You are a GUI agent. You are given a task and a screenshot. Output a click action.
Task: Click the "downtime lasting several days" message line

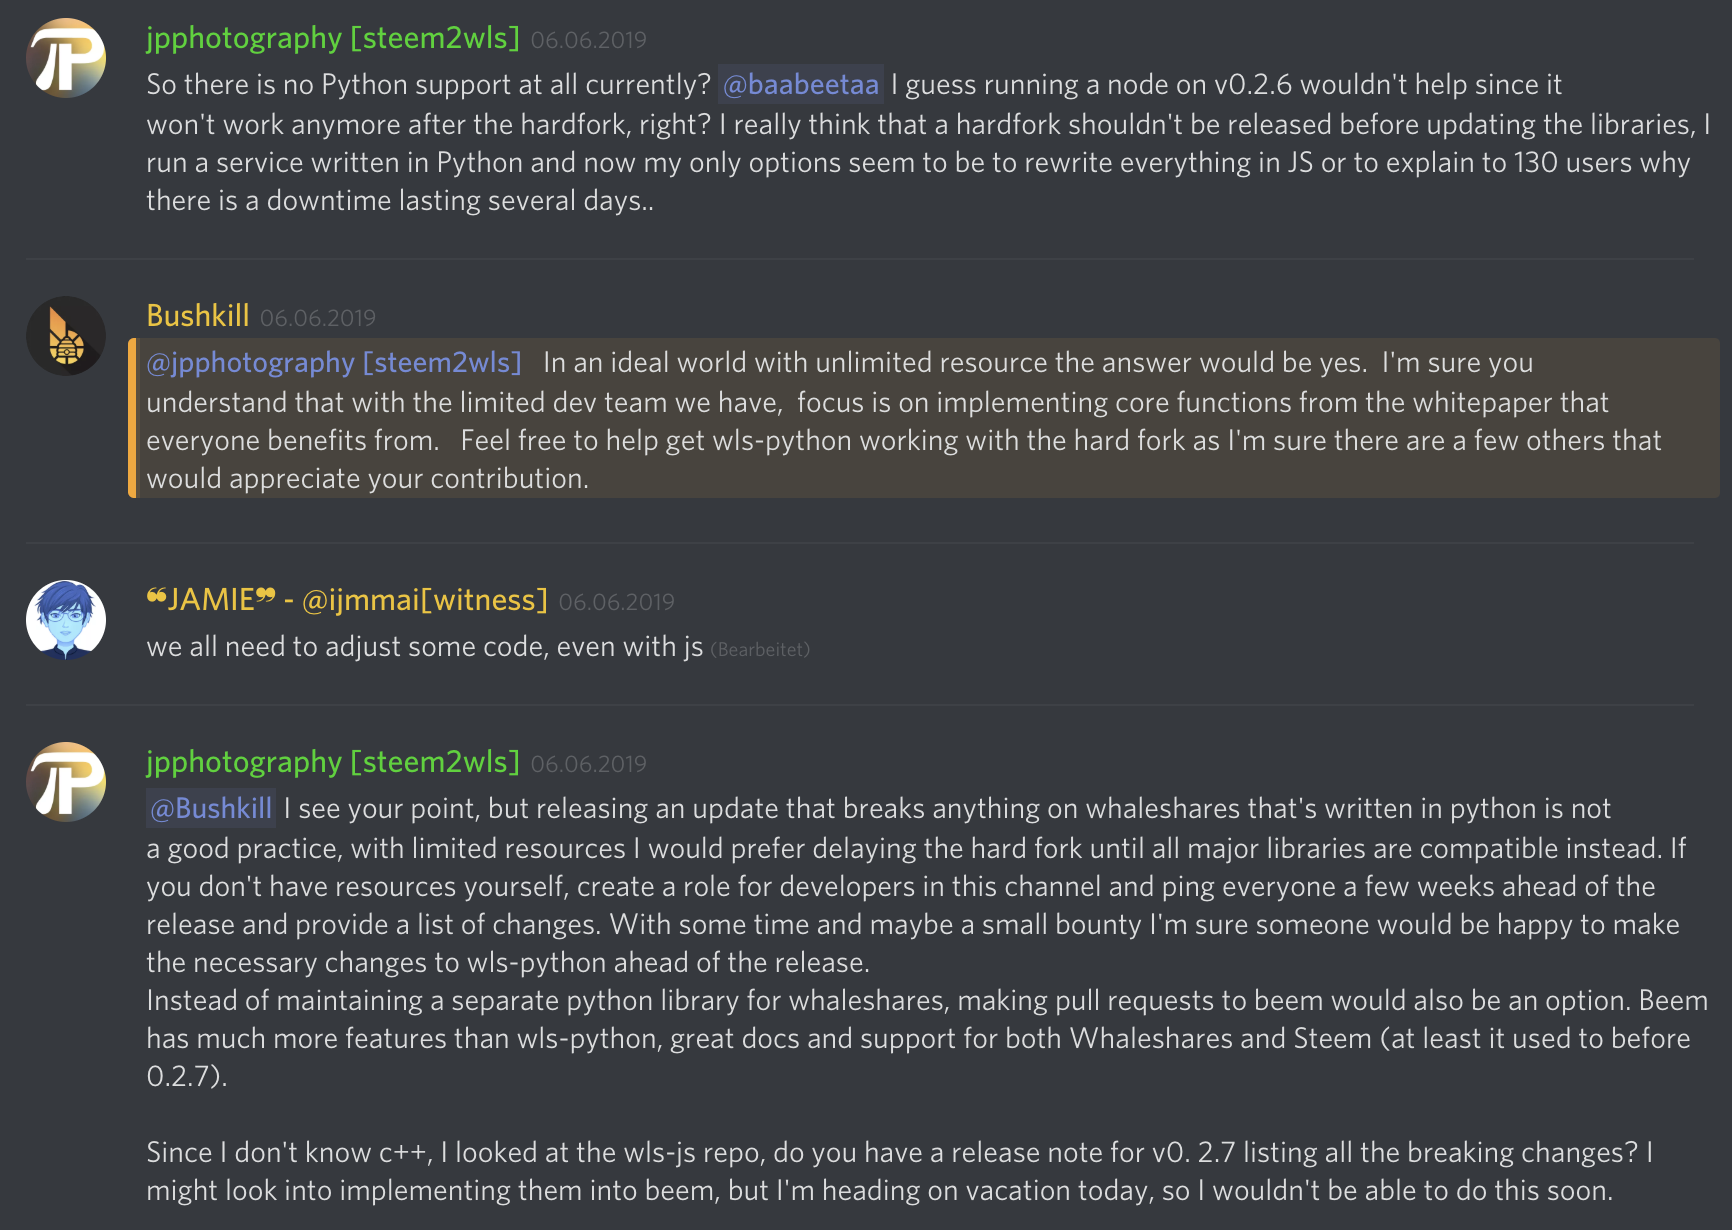point(400,201)
